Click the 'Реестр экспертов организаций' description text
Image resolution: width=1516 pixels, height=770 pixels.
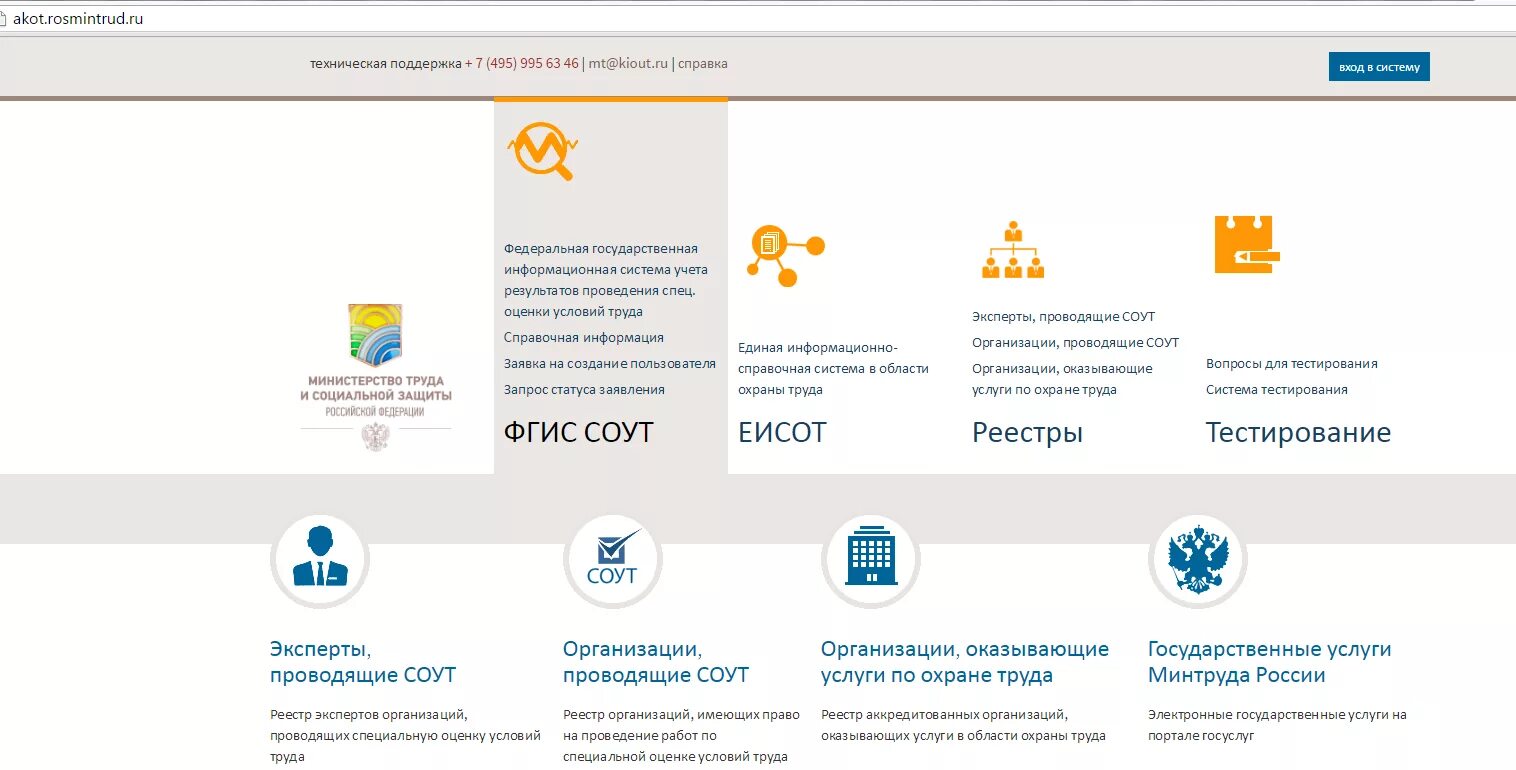(x=405, y=736)
